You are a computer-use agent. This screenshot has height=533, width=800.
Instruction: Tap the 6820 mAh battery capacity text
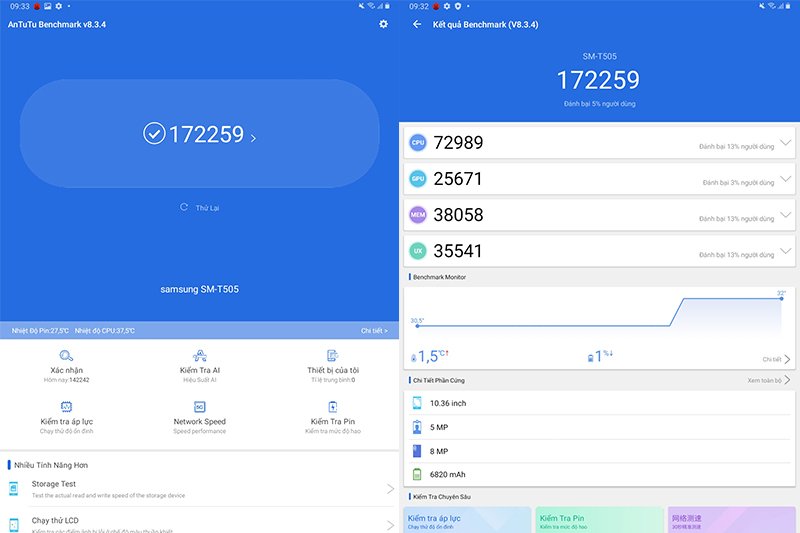(447, 474)
